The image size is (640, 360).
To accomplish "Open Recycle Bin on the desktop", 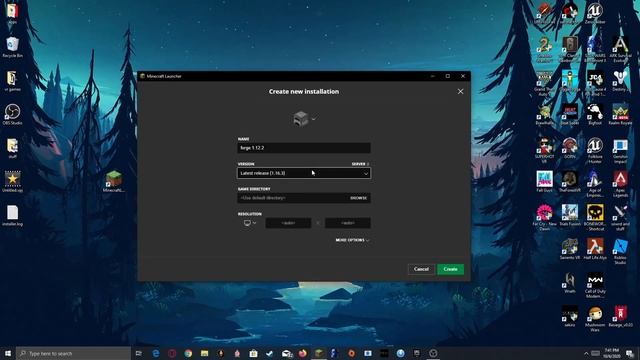I will [13, 47].
